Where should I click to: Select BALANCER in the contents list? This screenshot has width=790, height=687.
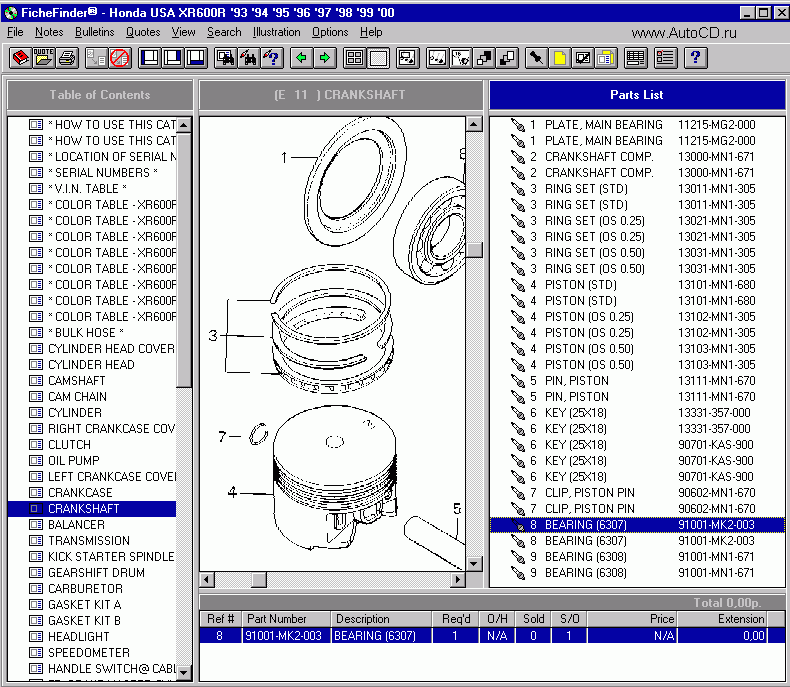76,525
